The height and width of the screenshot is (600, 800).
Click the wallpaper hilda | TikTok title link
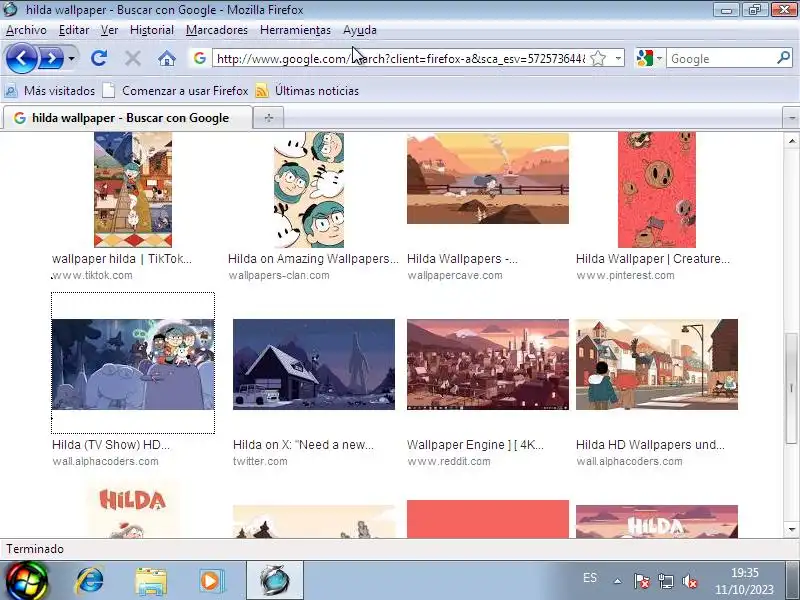point(122,259)
